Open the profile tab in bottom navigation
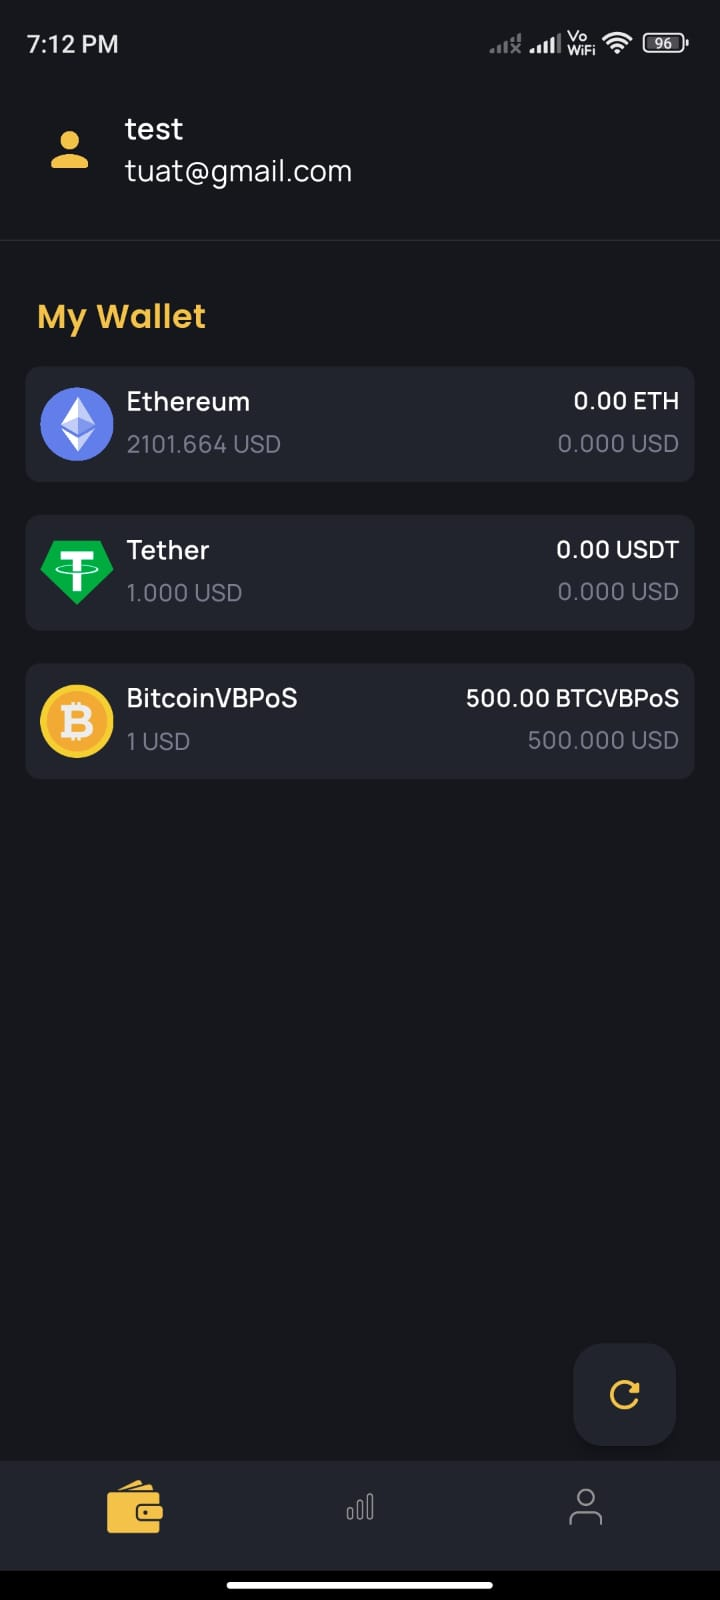This screenshot has width=720, height=1600. click(x=585, y=1507)
